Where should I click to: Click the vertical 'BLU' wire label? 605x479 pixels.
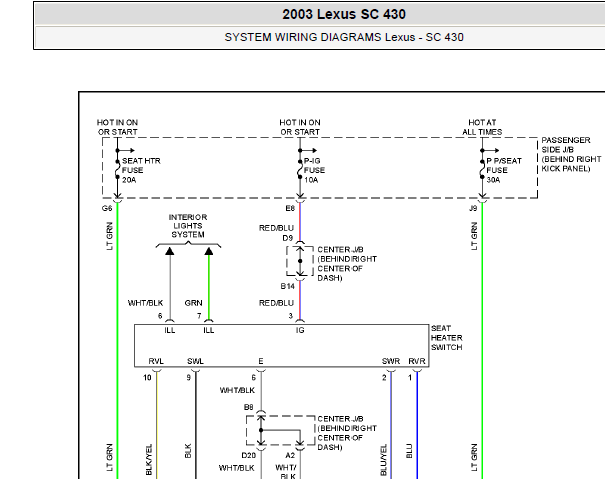[409, 451]
